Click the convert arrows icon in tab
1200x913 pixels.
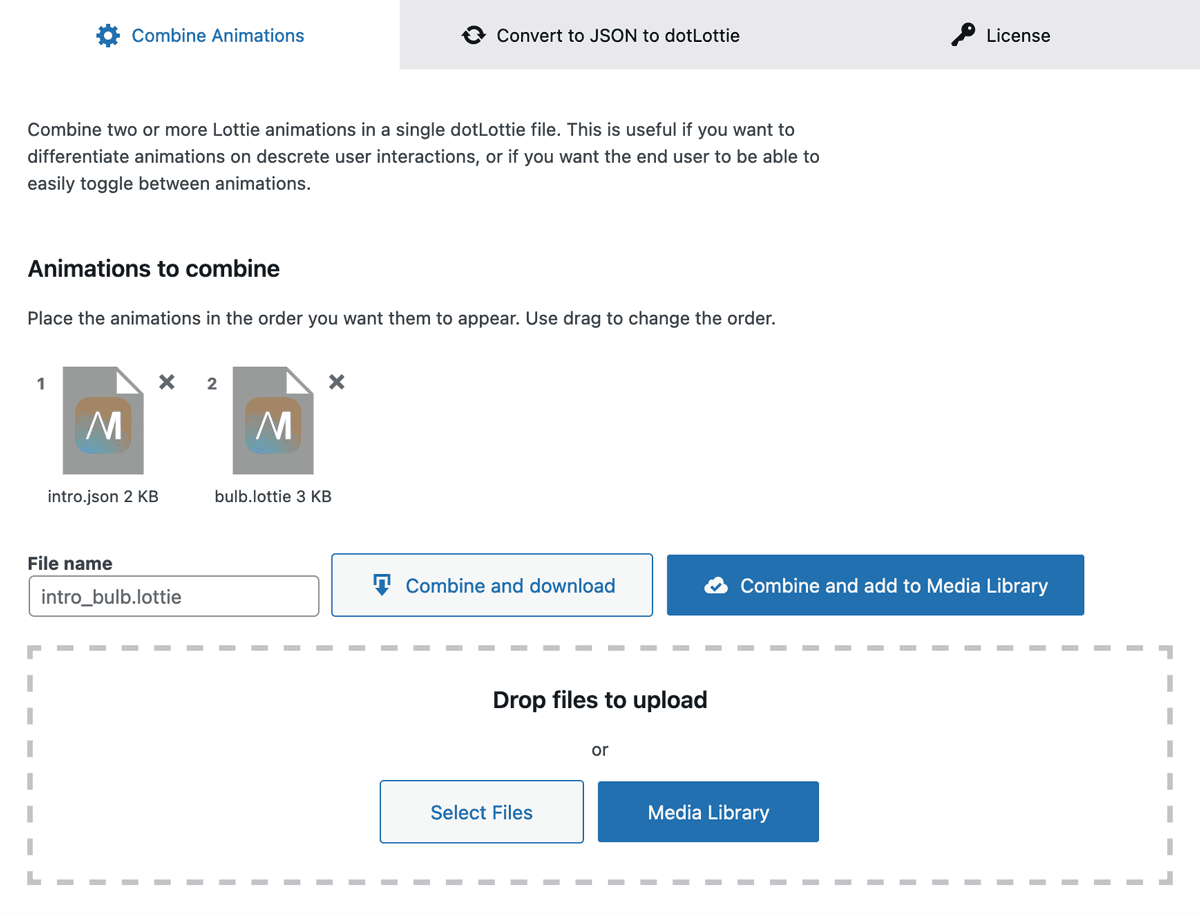(x=473, y=36)
